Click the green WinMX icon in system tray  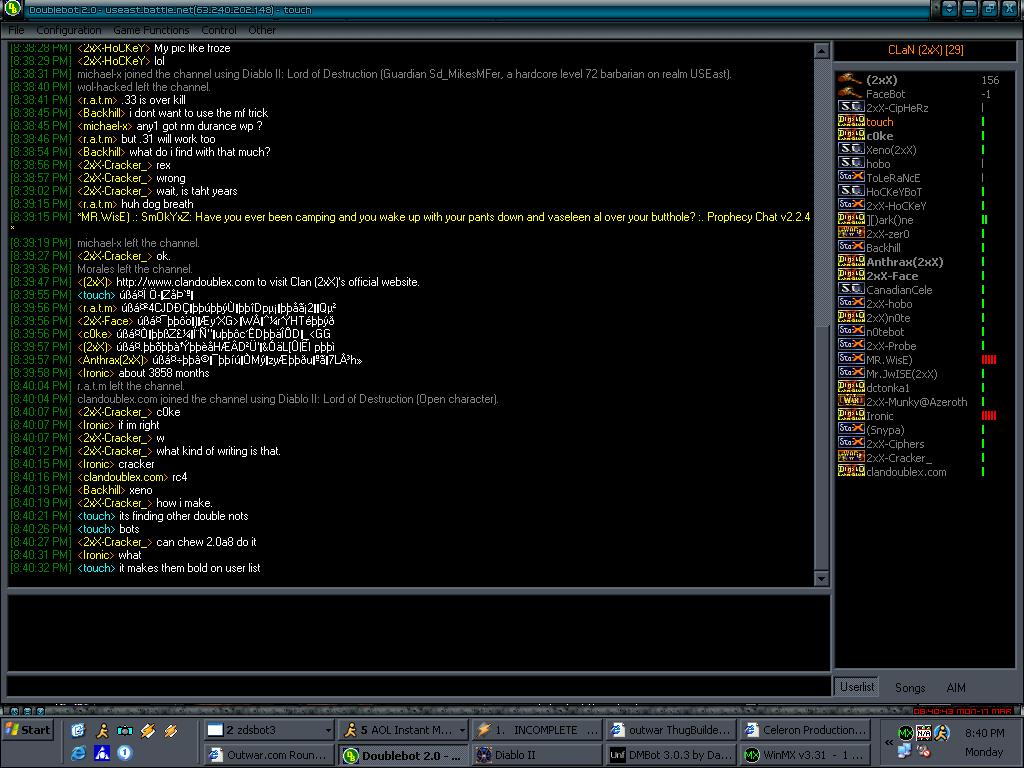point(905,733)
